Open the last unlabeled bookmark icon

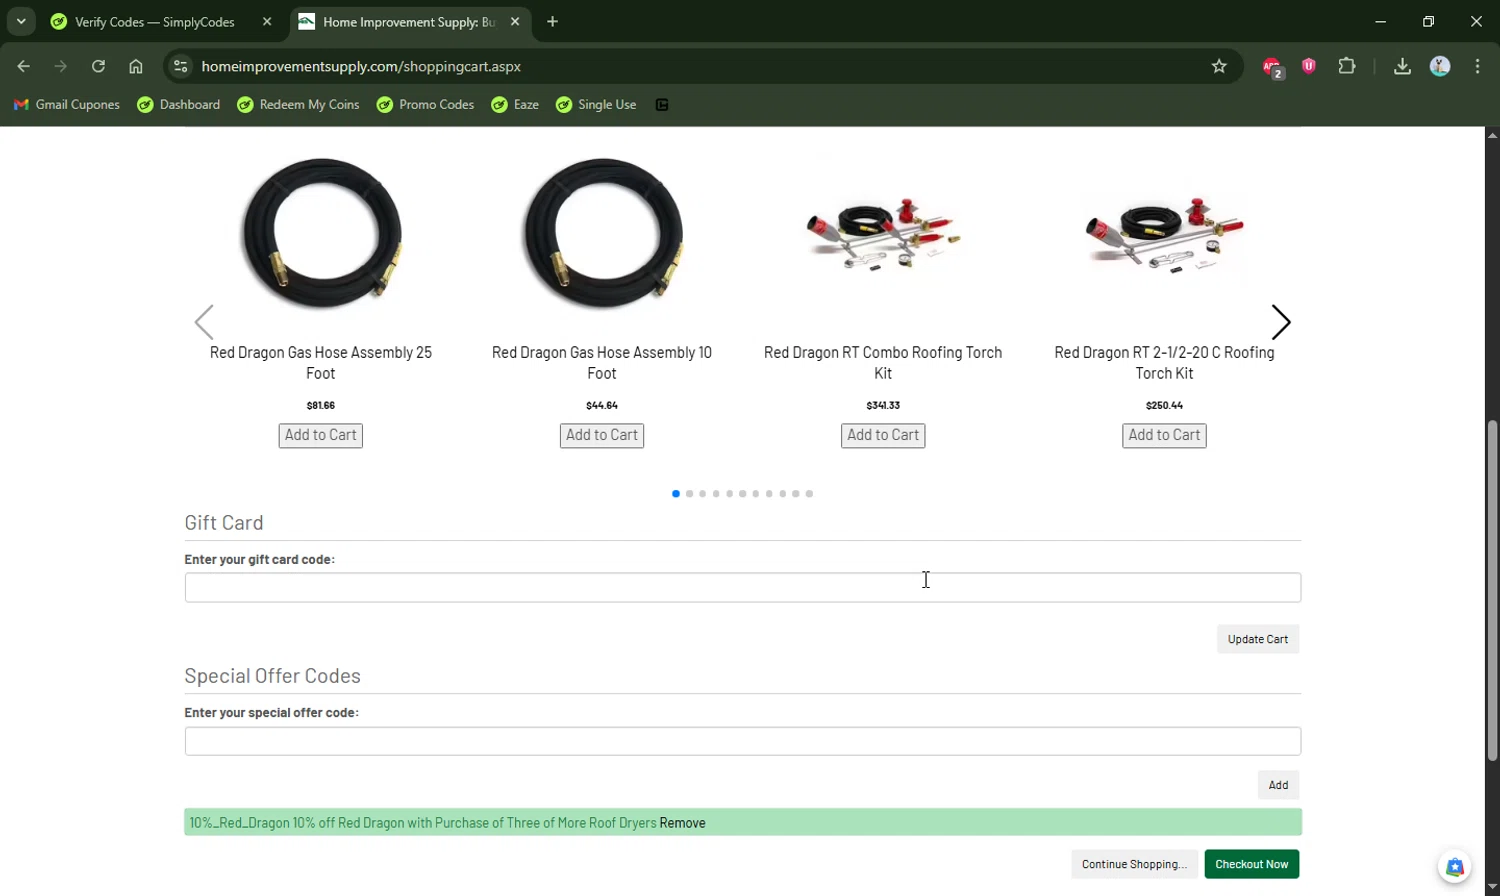(662, 104)
